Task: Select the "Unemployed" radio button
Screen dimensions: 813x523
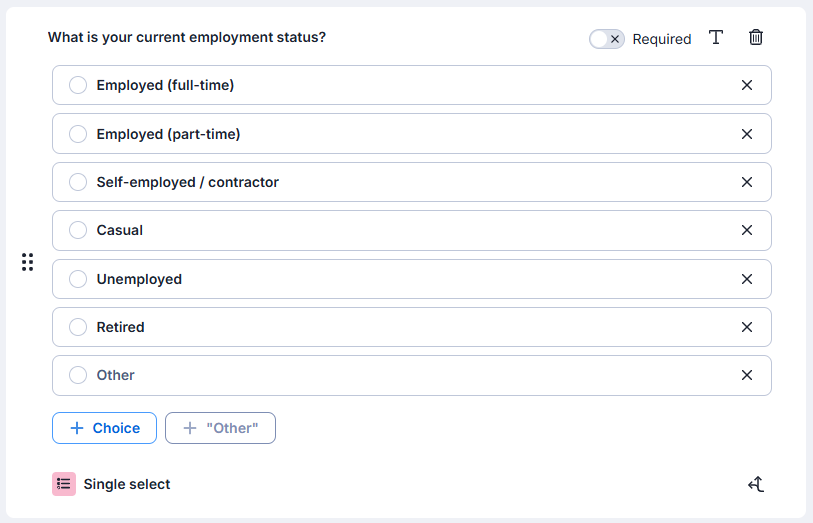Action: click(x=78, y=279)
